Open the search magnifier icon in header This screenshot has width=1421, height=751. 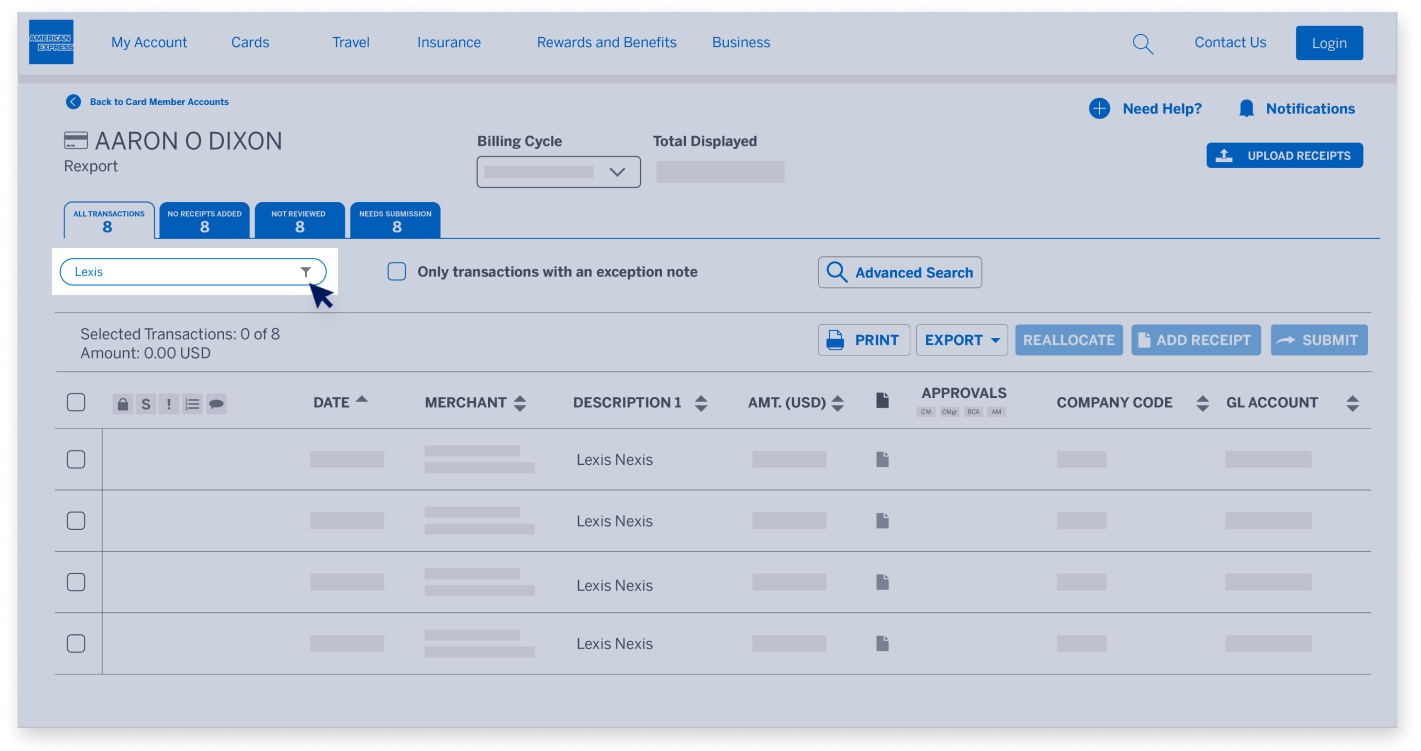[x=1142, y=44]
